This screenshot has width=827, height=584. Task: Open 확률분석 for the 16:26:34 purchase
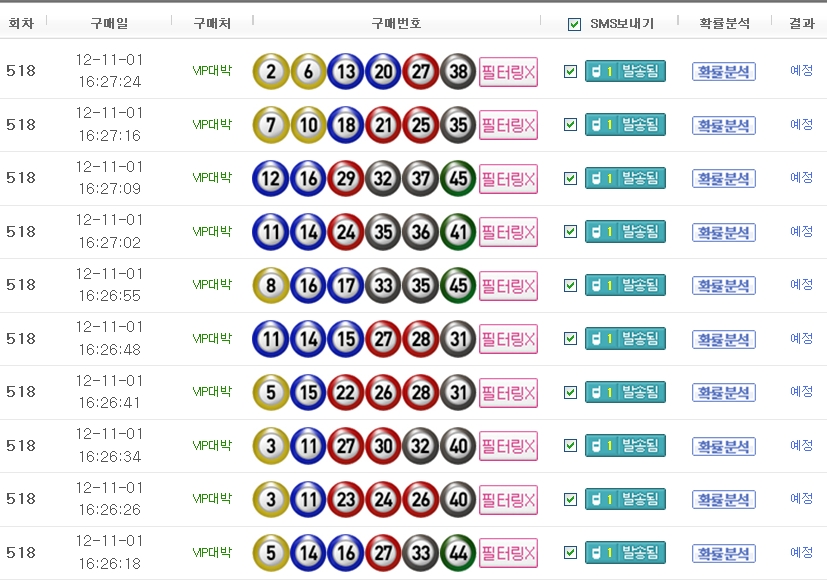pos(724,446)
